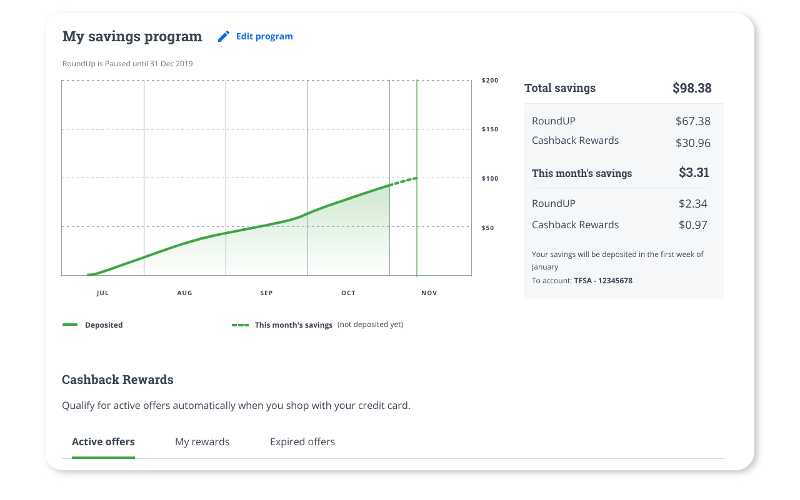The image size is (800, 500).
Task: Click the JUL axis label
Action: pyautogui.click(x=103, y=293)
